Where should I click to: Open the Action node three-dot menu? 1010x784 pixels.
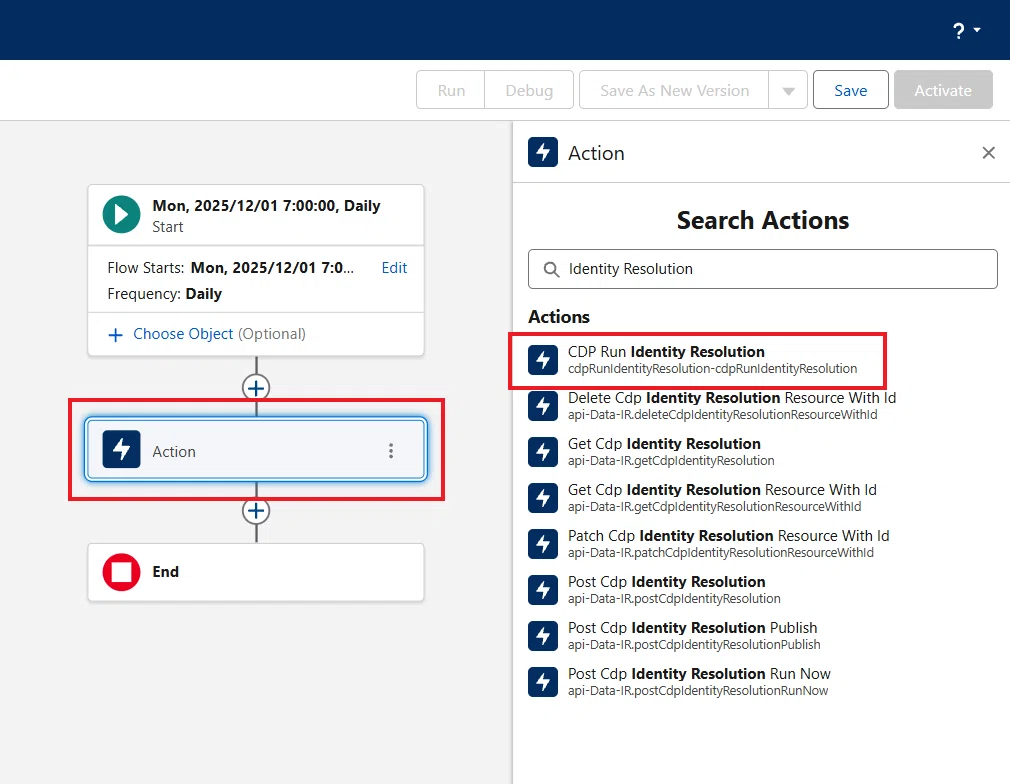click(x=390, y=451)
